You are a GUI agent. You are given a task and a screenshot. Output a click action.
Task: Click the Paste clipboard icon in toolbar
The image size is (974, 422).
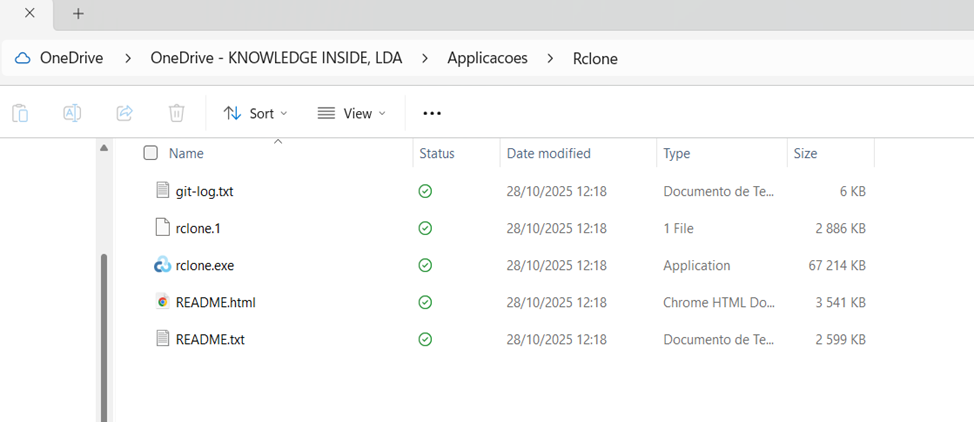pos(20,113)
